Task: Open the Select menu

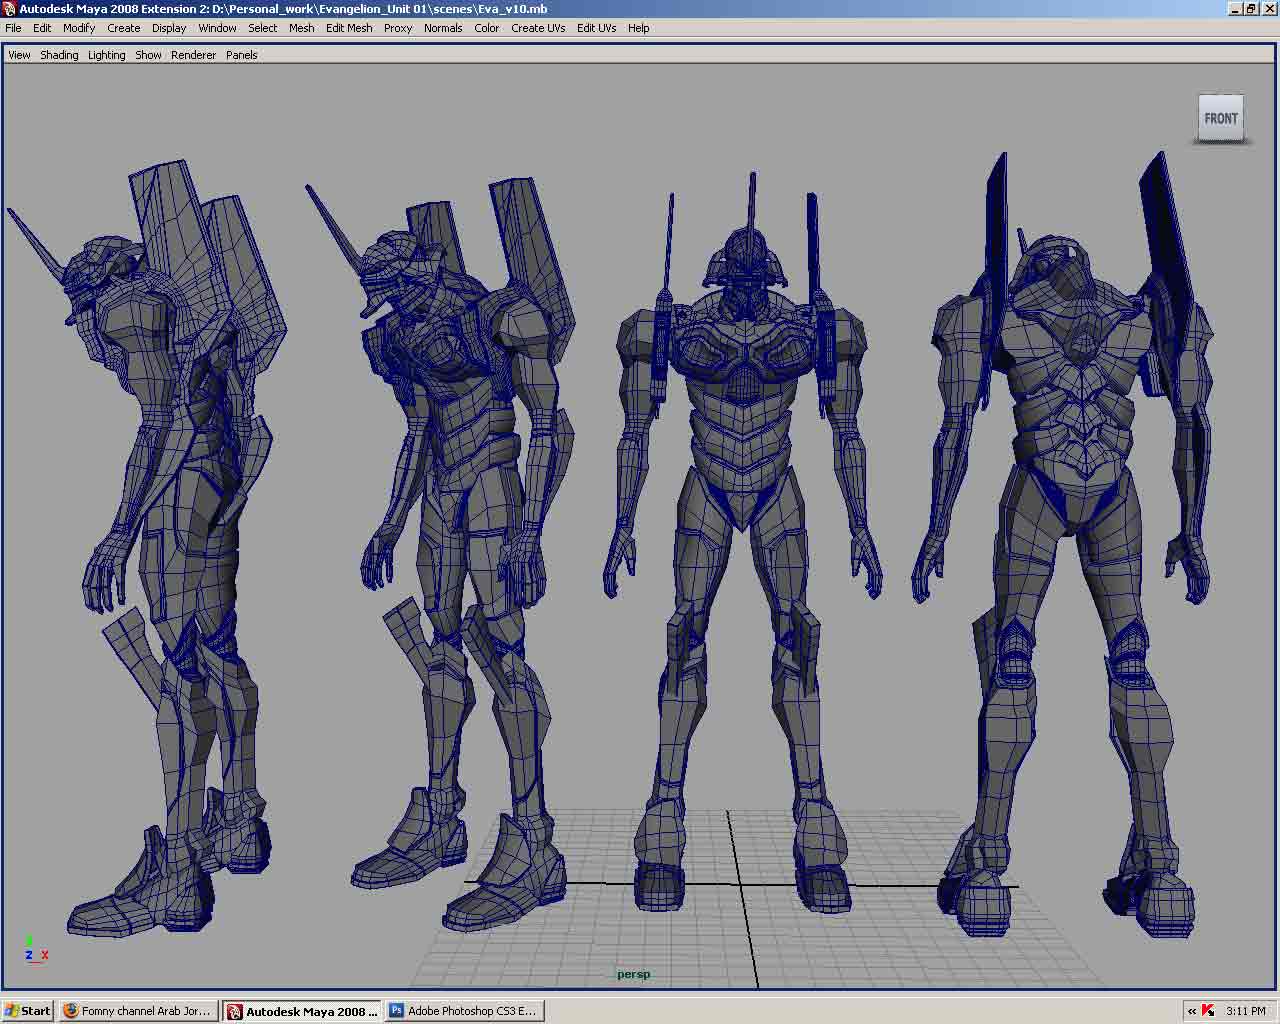Action: click(263, 28)
